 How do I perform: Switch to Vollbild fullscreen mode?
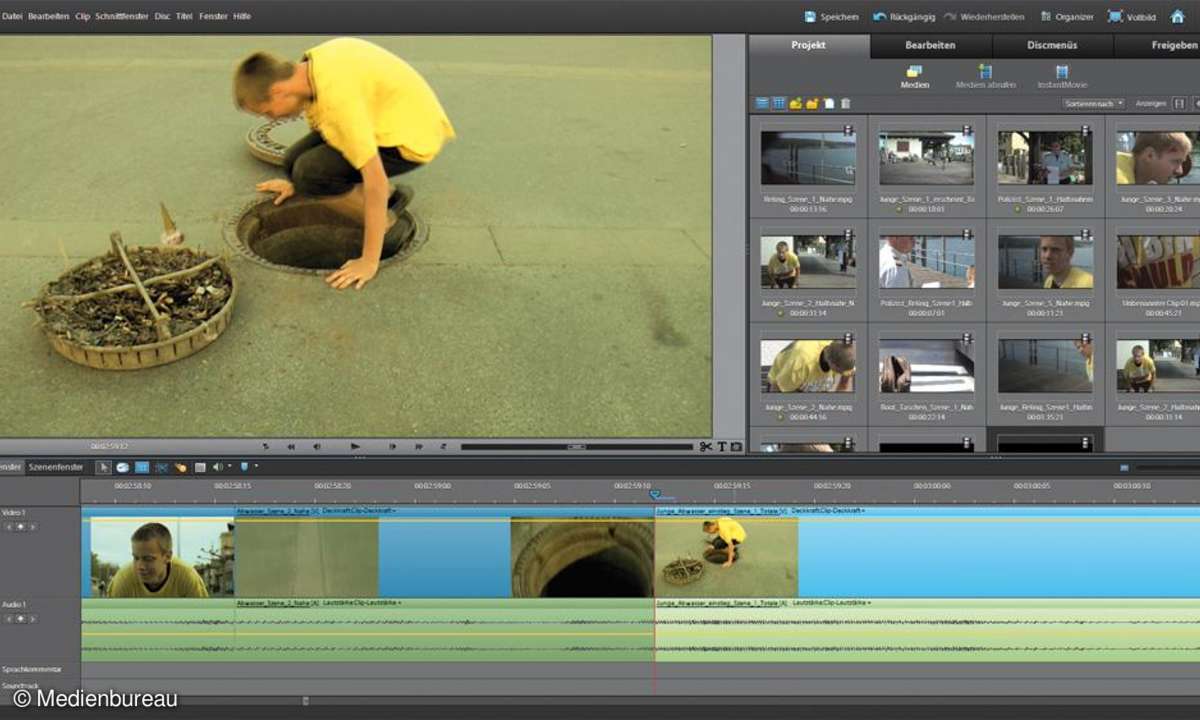(x=1132, y=17)
